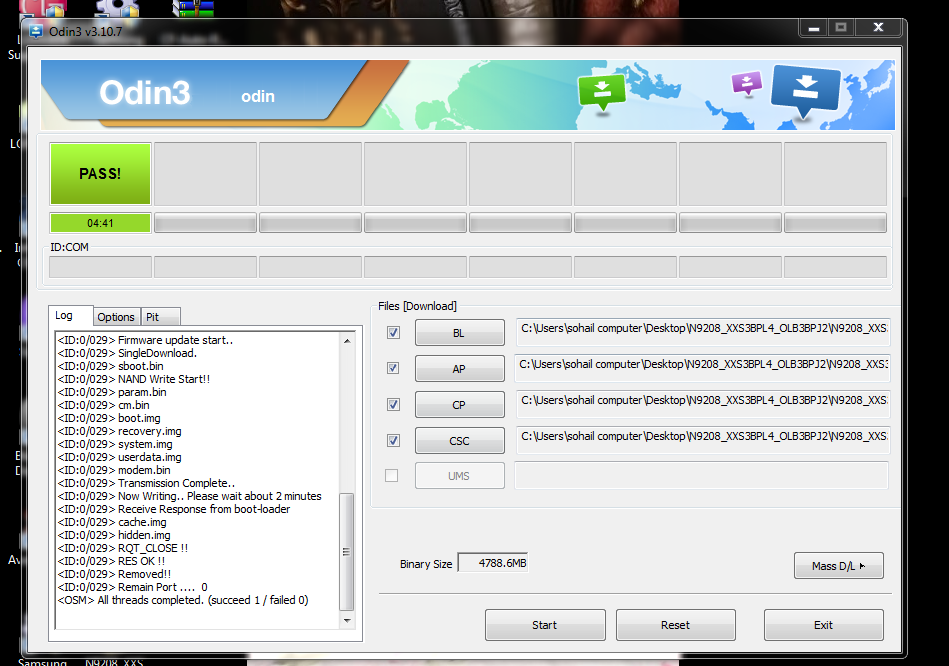Viewport: 949px width, 666px height.
Task: Click the 04:41 elapsed progress bar
Action: (x=100, y=223)
